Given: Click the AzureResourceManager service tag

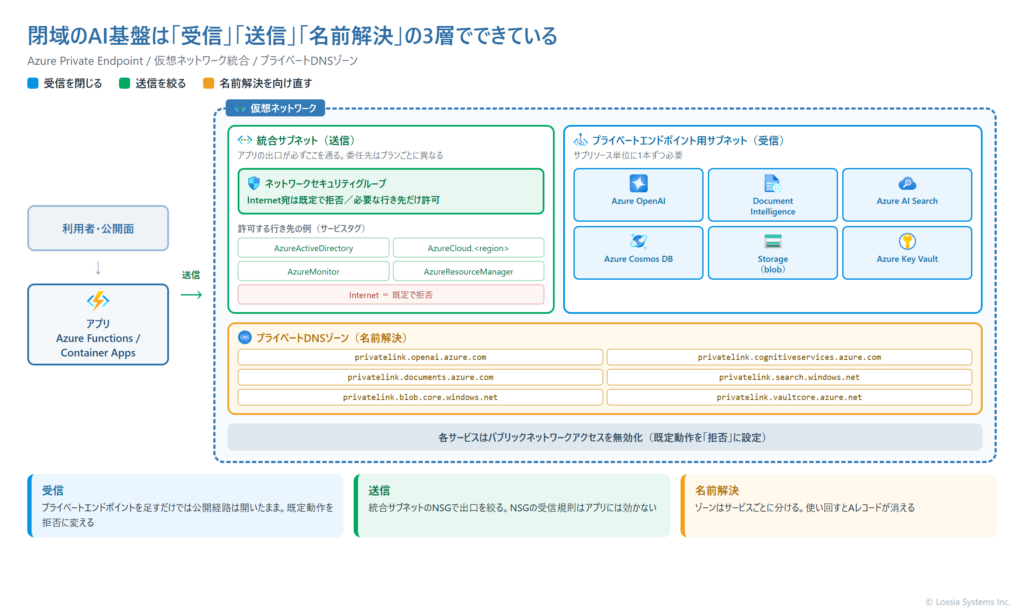Looking at the screenshot, I should tap(468, 271).
